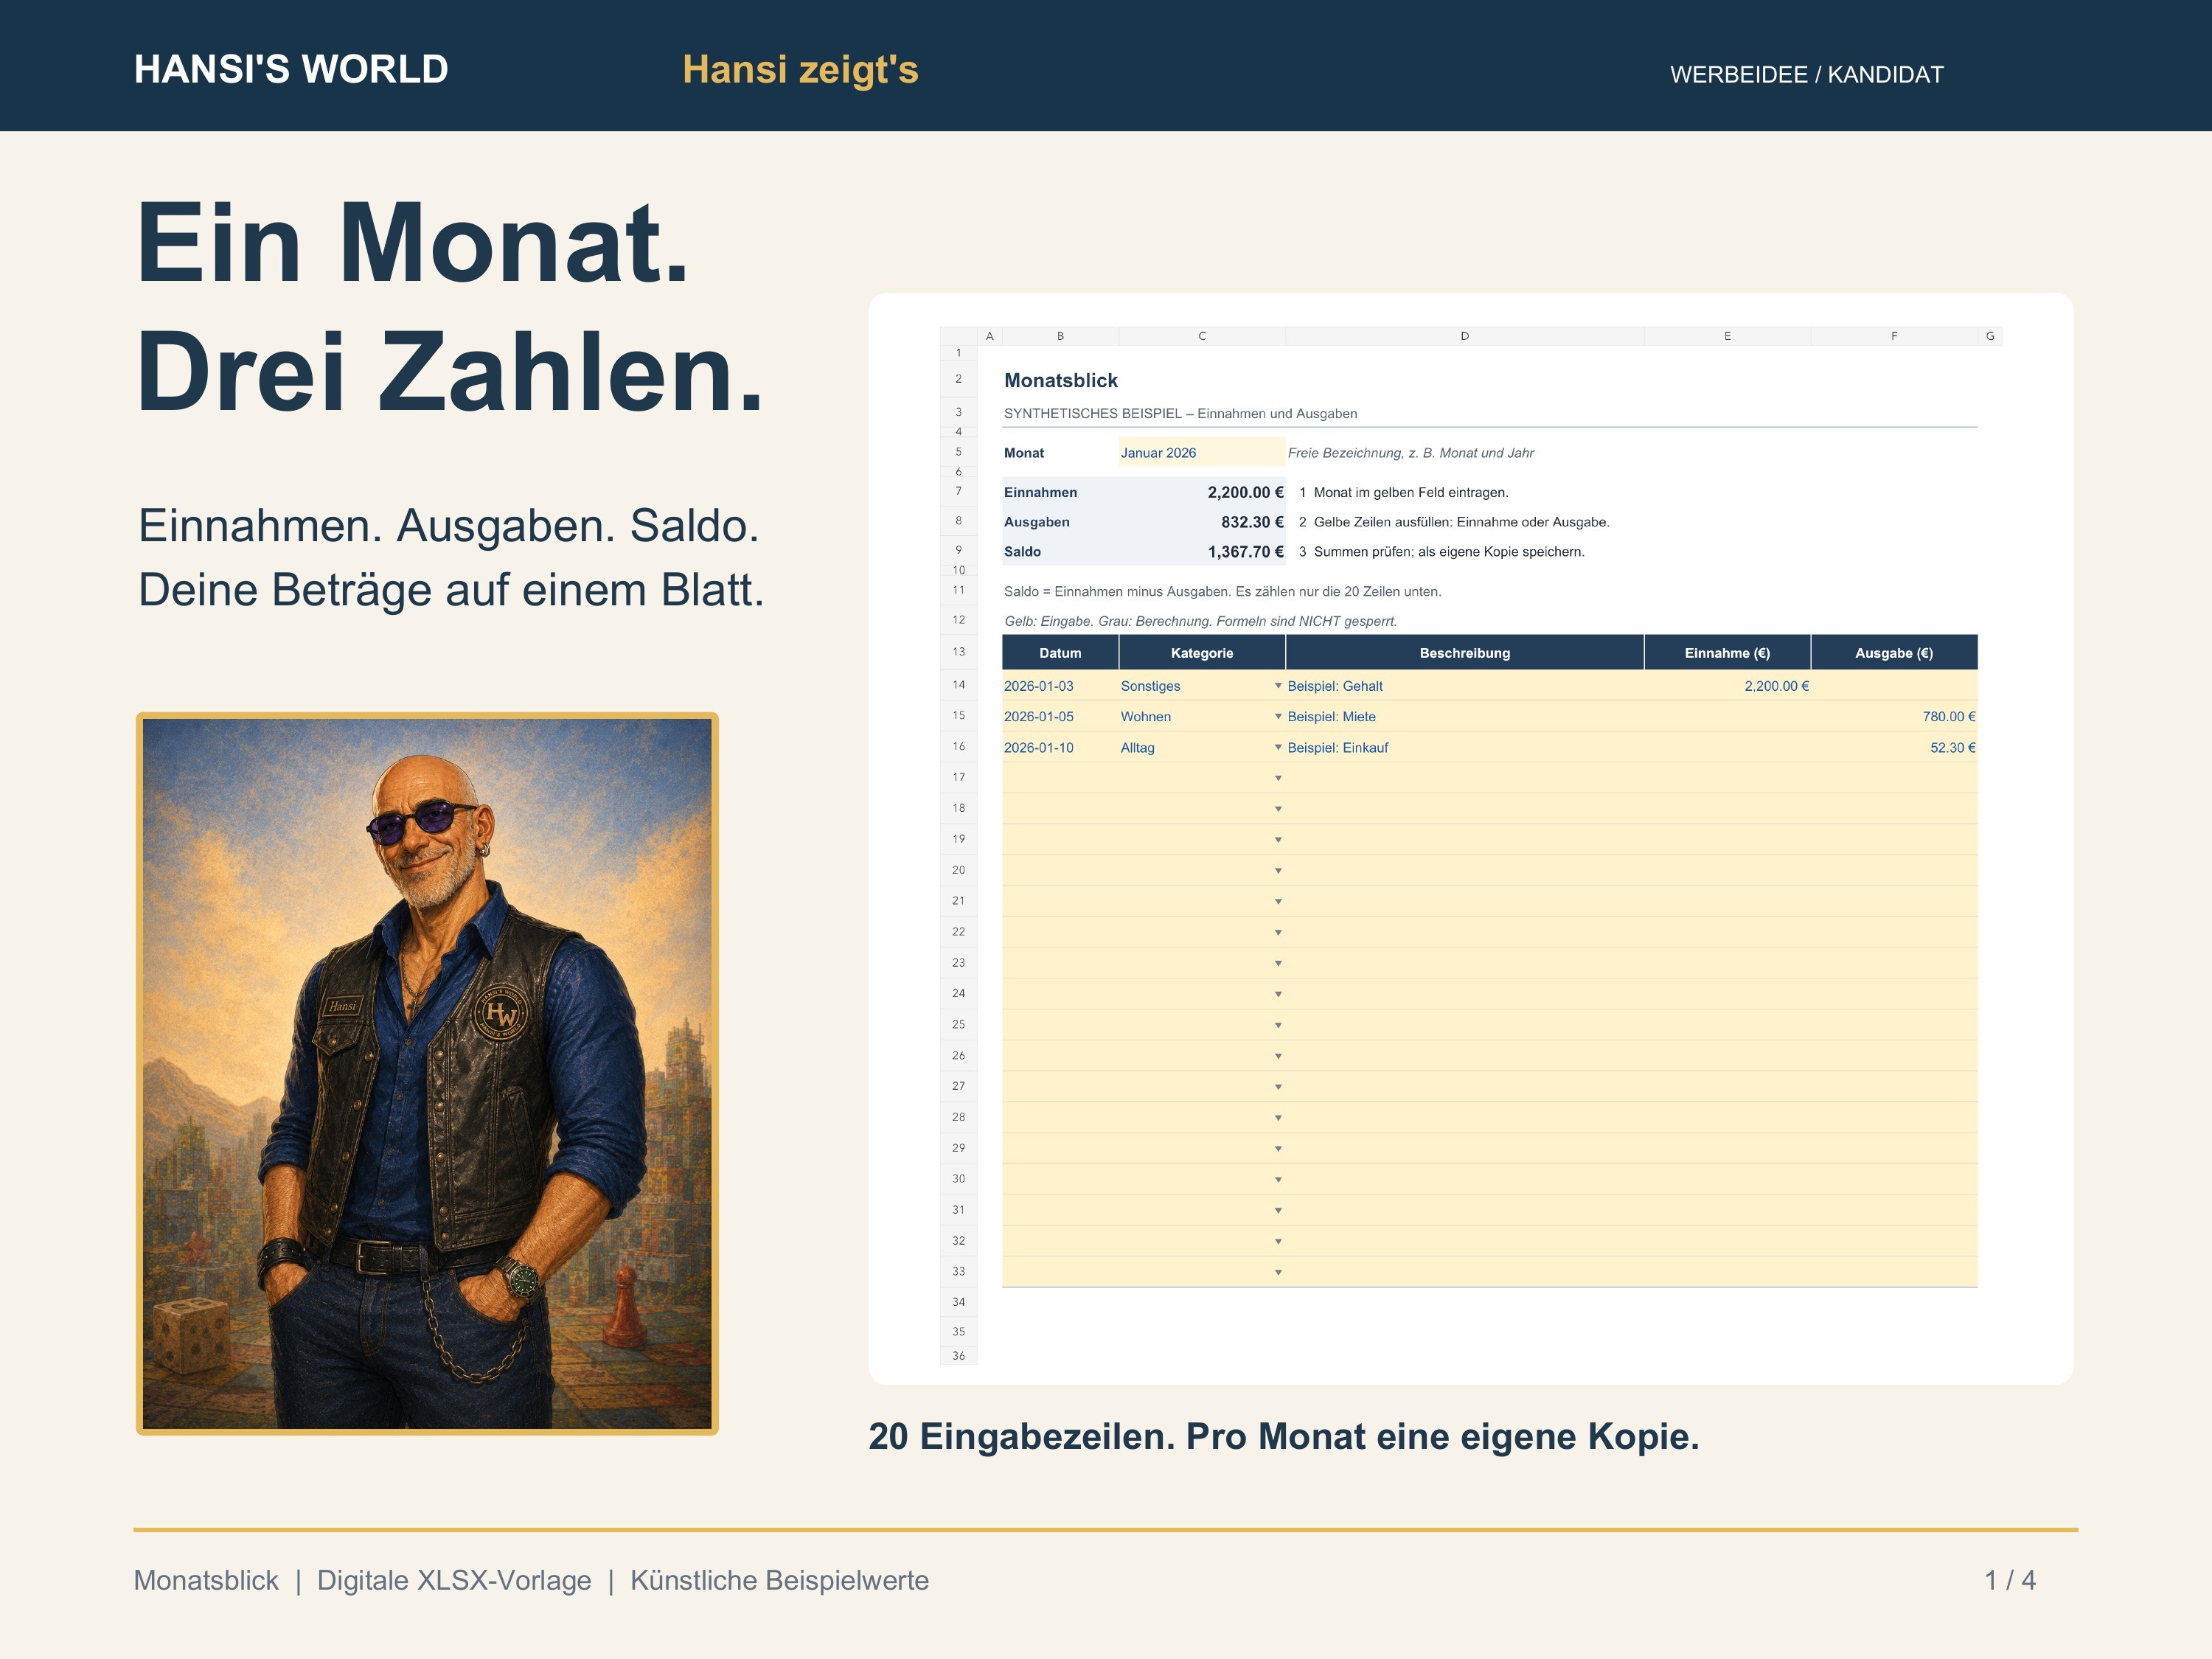Select column D header
The width and height of the screenshot is (2212, 1659).
point(1465,336)
